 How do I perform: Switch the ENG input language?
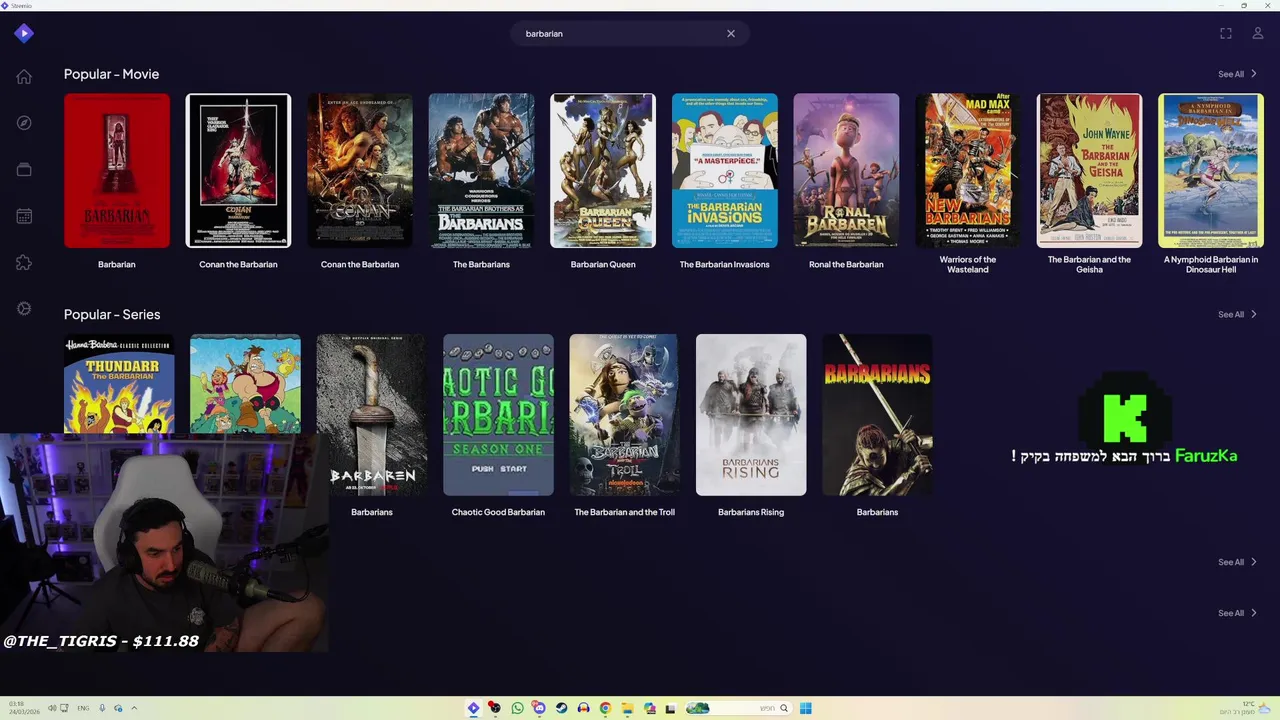click(x=83, y=708)
